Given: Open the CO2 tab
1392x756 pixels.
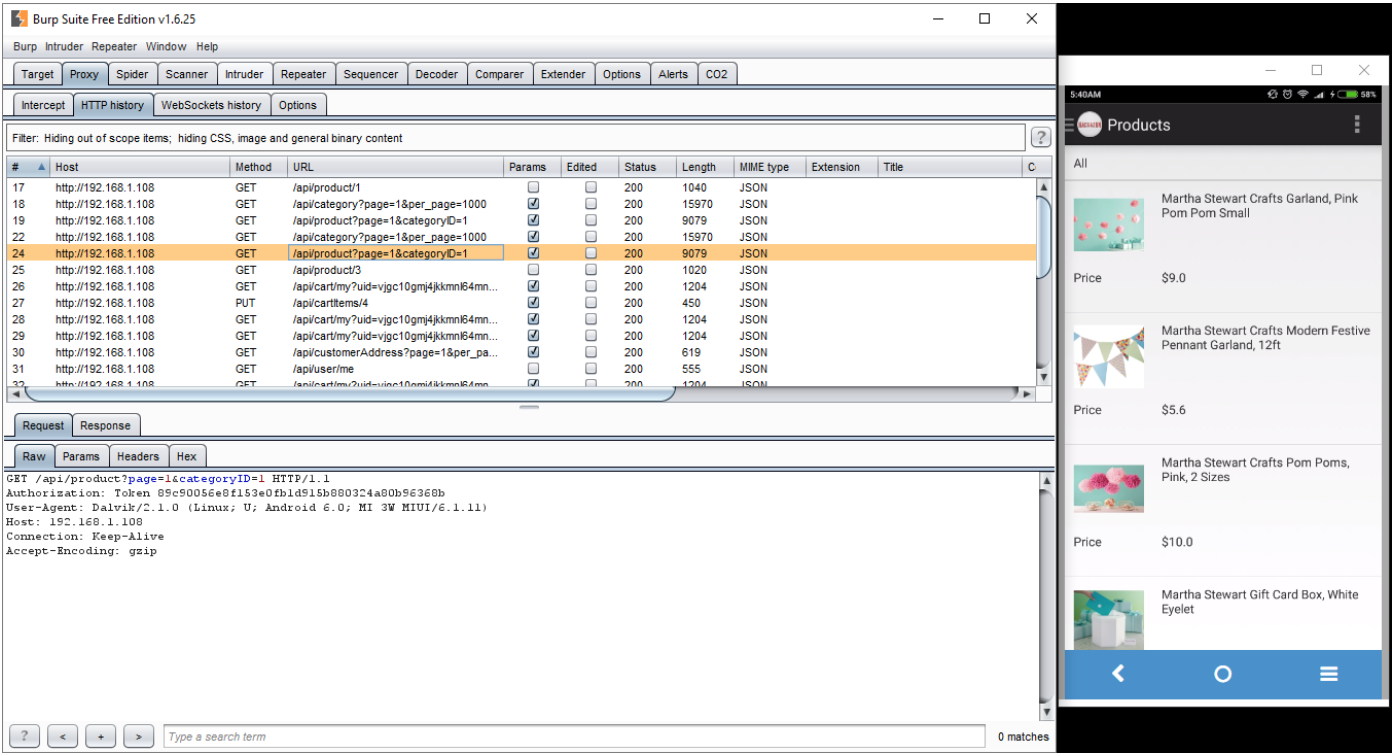Looking at the screenshot, I should (717, 74).
